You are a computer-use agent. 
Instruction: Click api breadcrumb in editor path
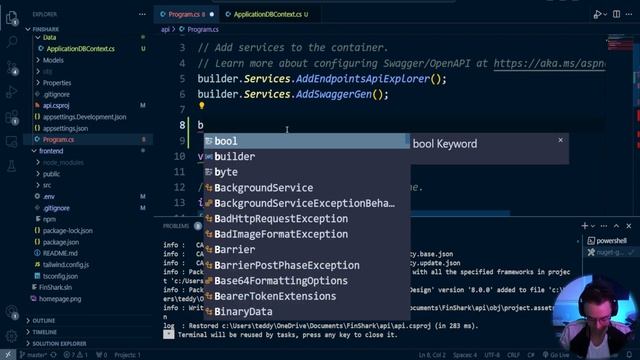coord(165,29)
